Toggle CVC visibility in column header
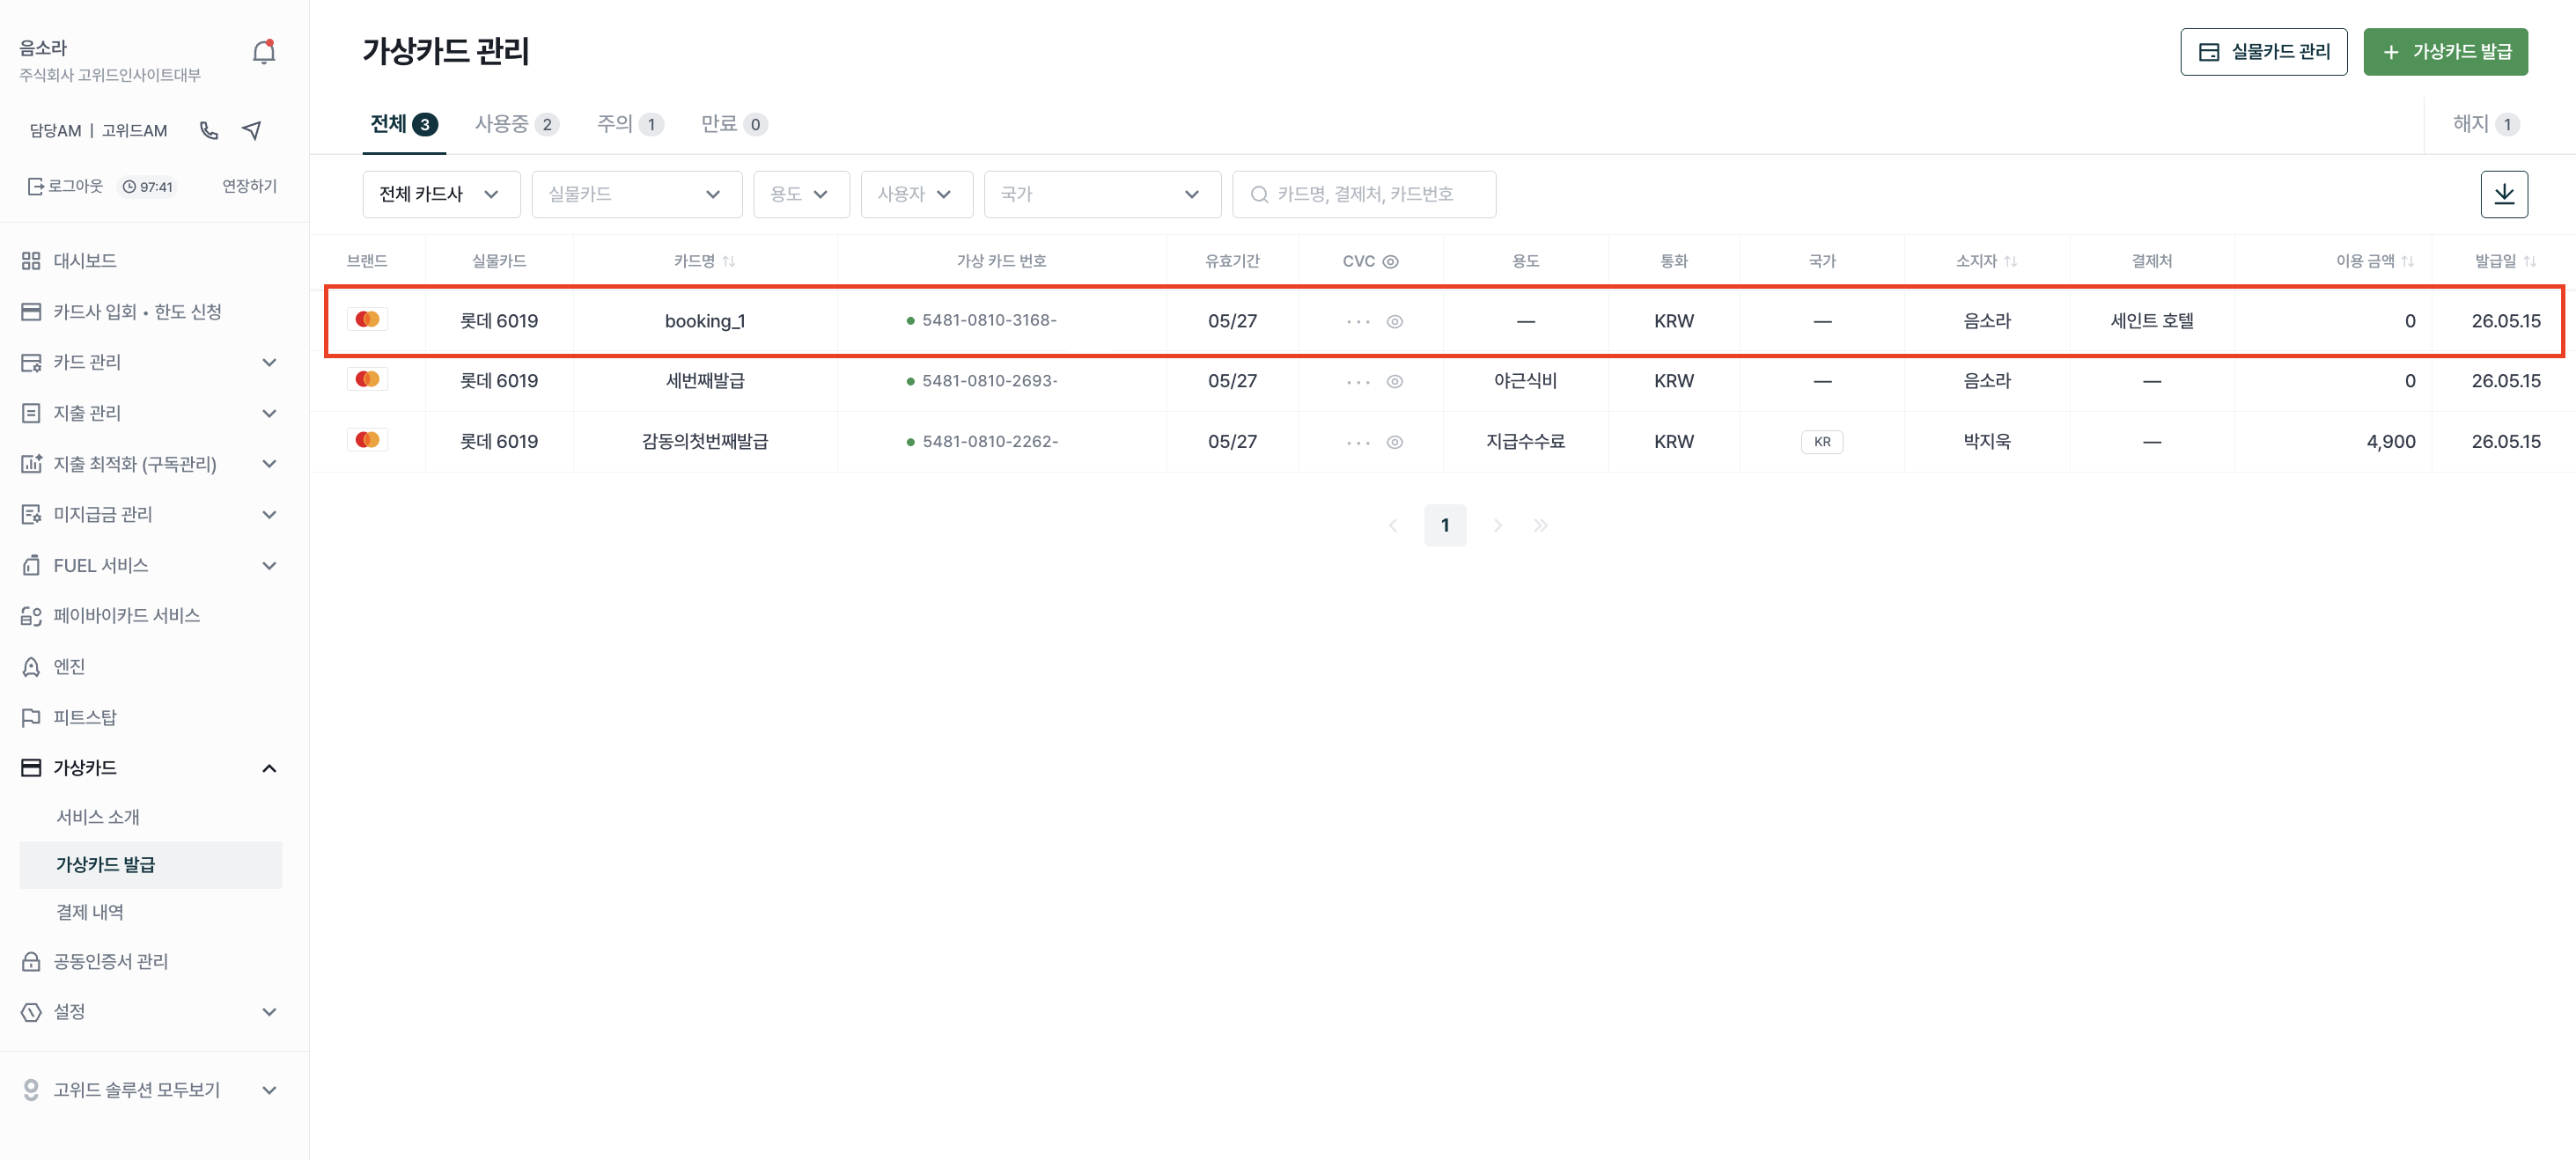 [1390, 261]
